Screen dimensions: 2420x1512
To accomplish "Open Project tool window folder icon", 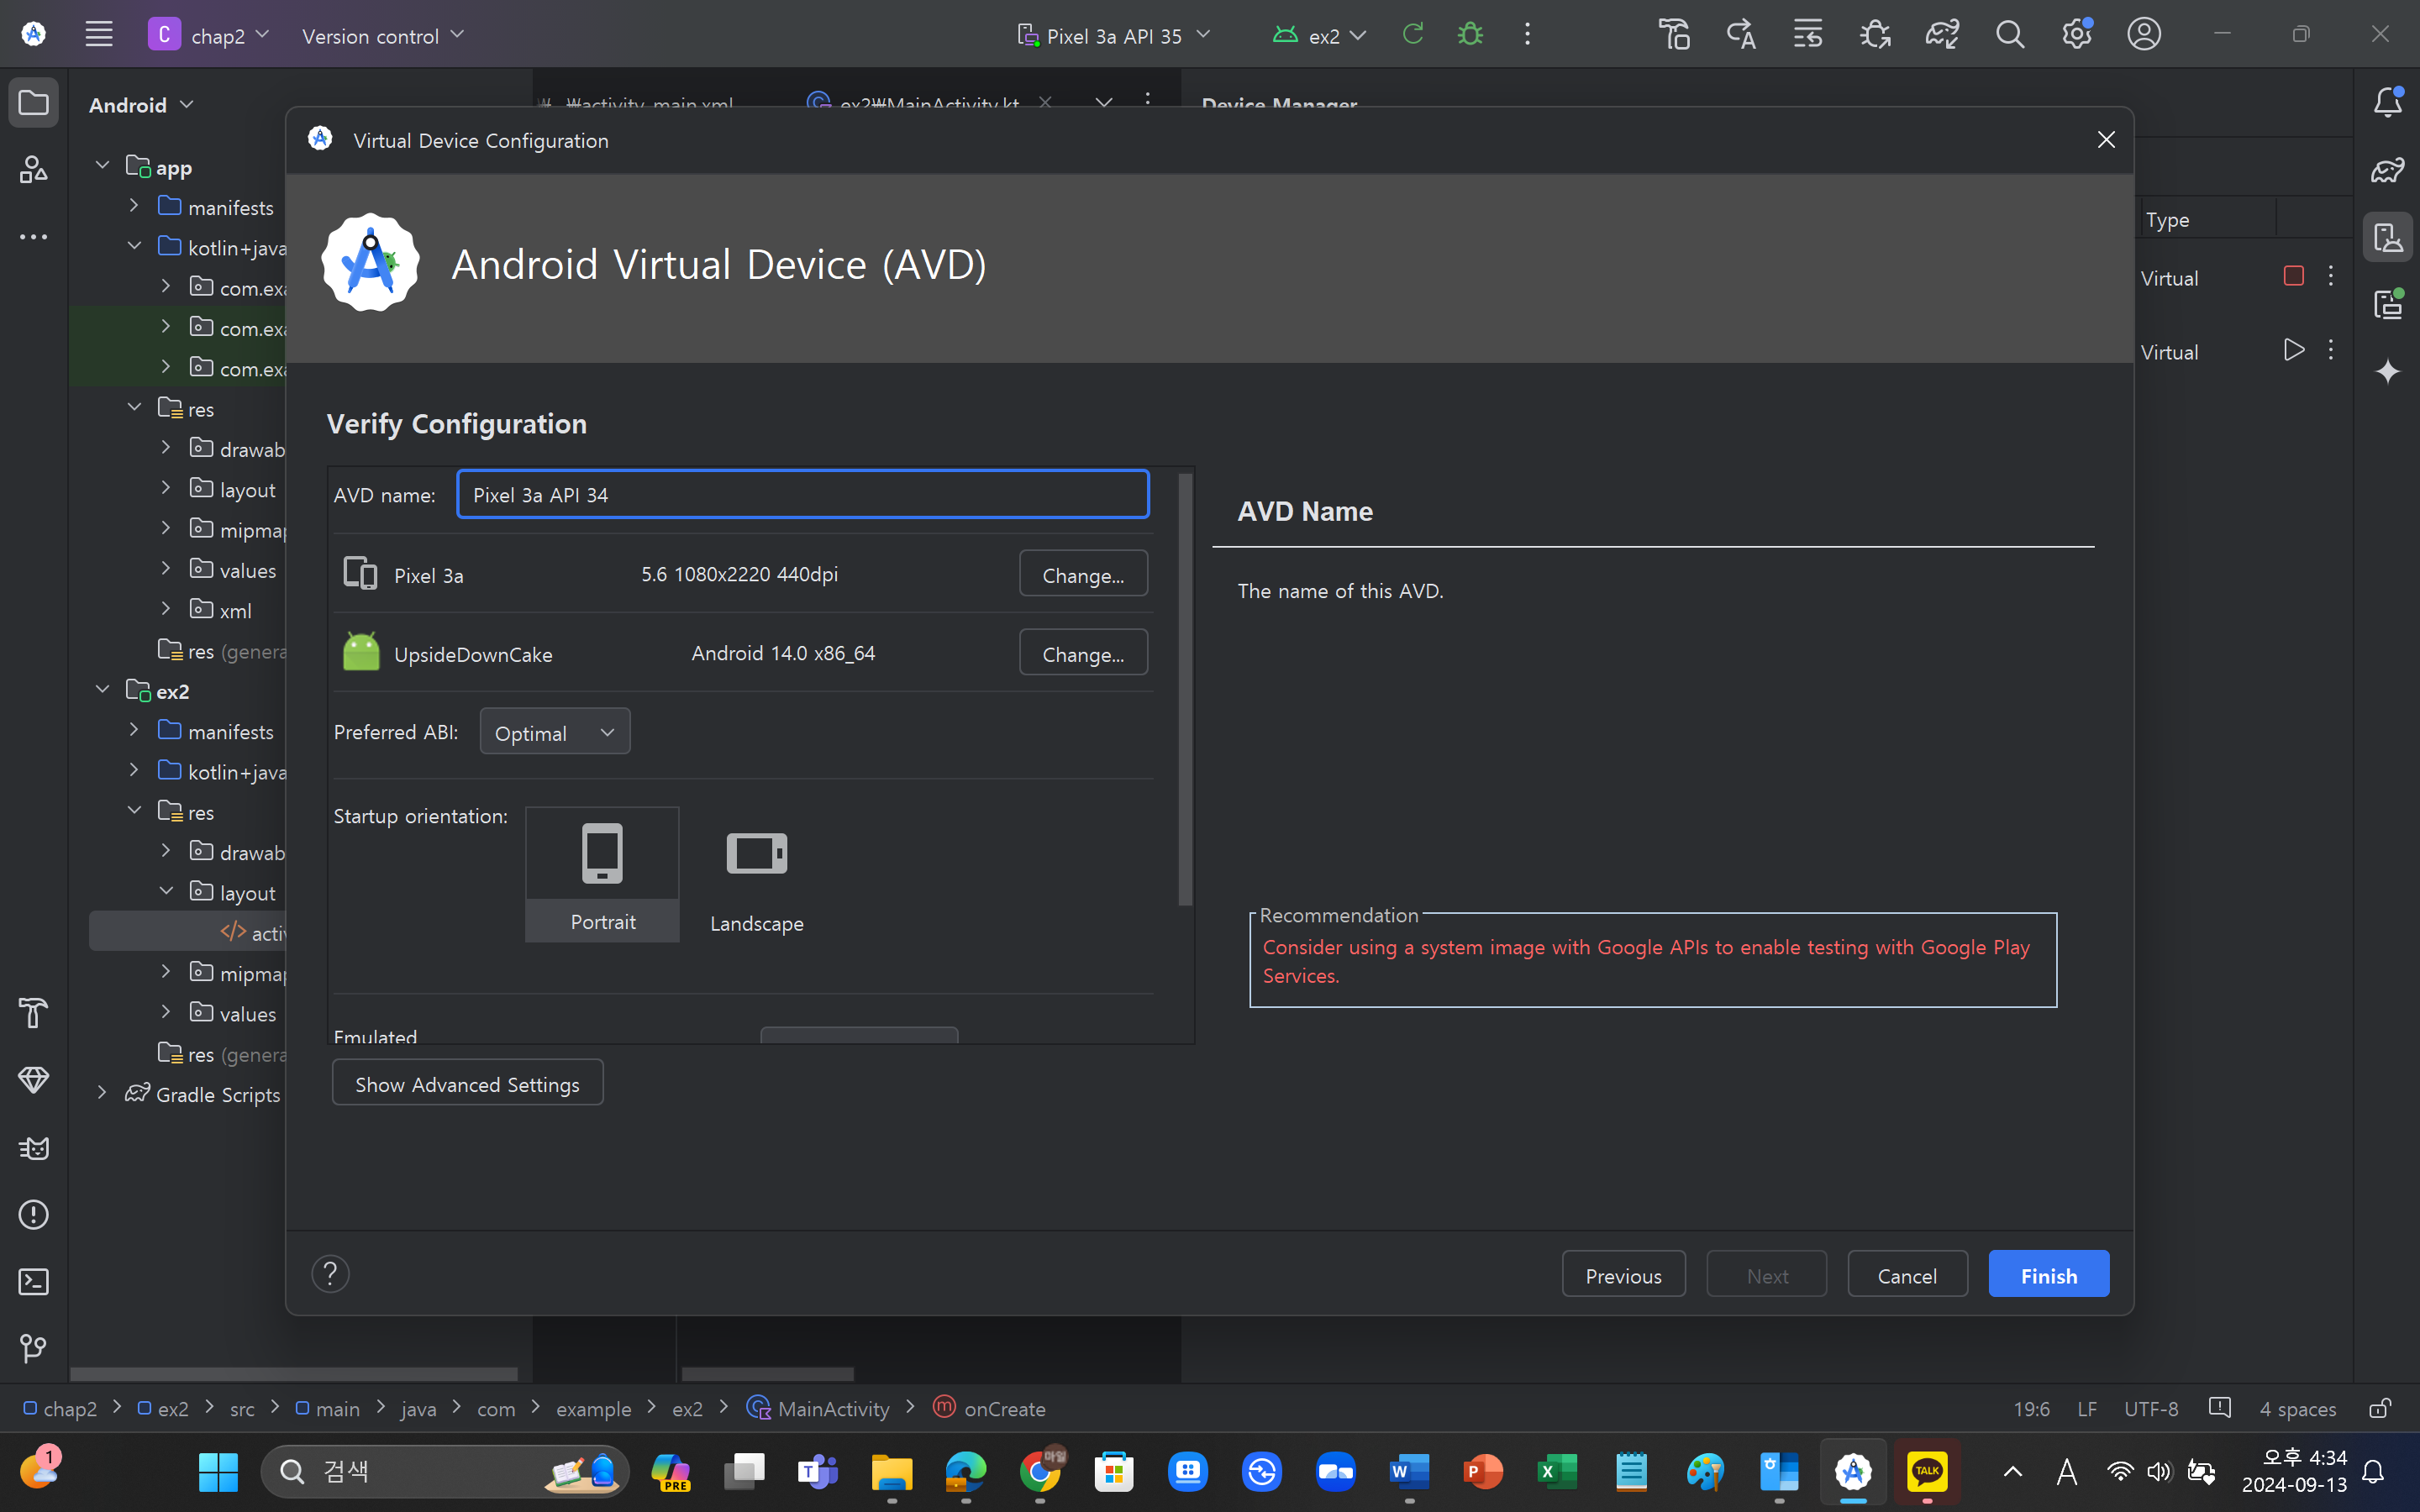I will coord(34,103).
